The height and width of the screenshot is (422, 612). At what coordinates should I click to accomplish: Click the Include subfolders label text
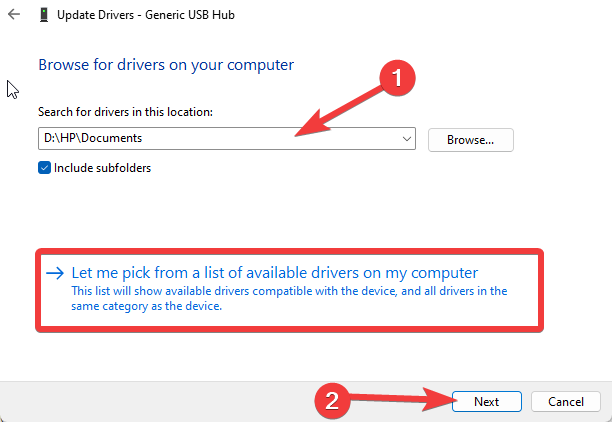102,168
